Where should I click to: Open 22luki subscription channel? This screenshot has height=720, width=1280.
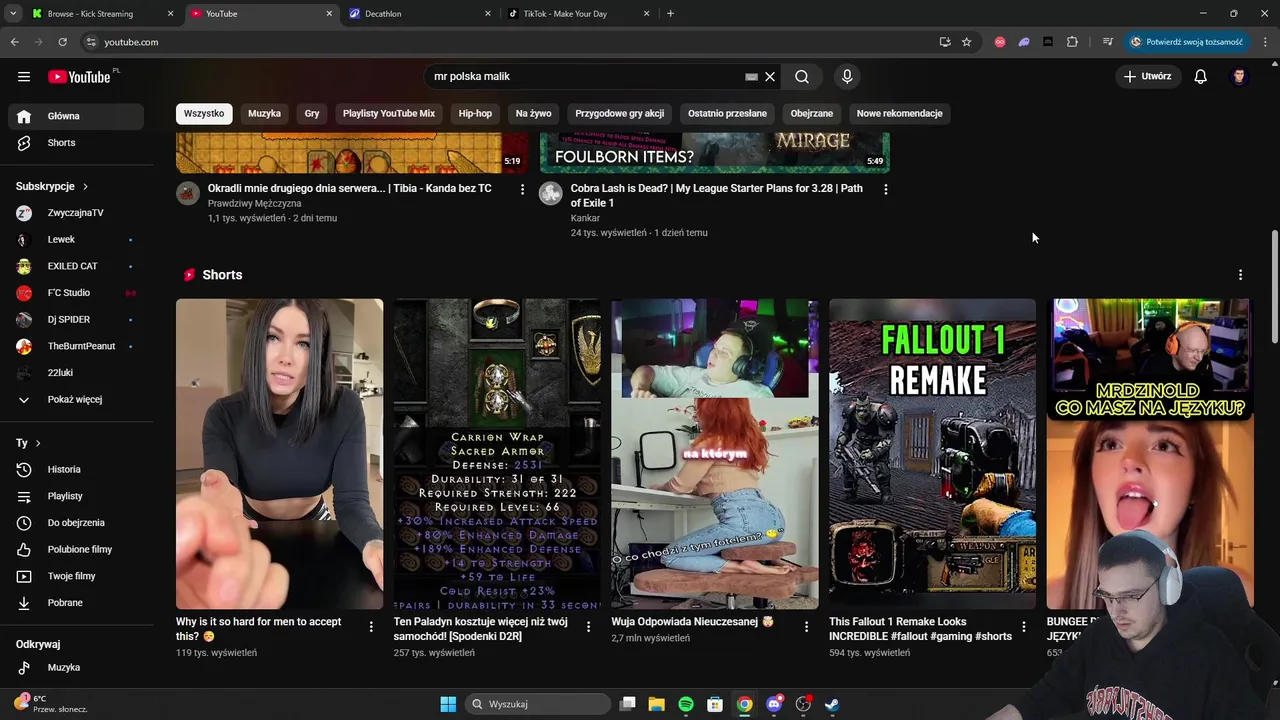click(x=76, y=373)
